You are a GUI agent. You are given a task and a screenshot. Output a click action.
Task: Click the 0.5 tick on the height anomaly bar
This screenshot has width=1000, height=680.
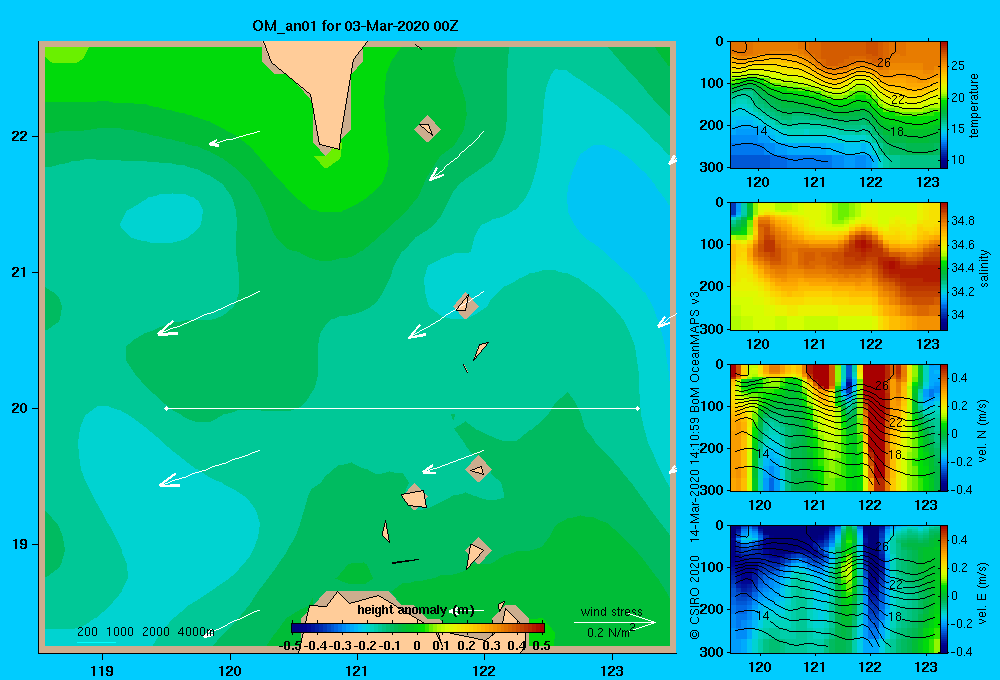pos(541,646)
